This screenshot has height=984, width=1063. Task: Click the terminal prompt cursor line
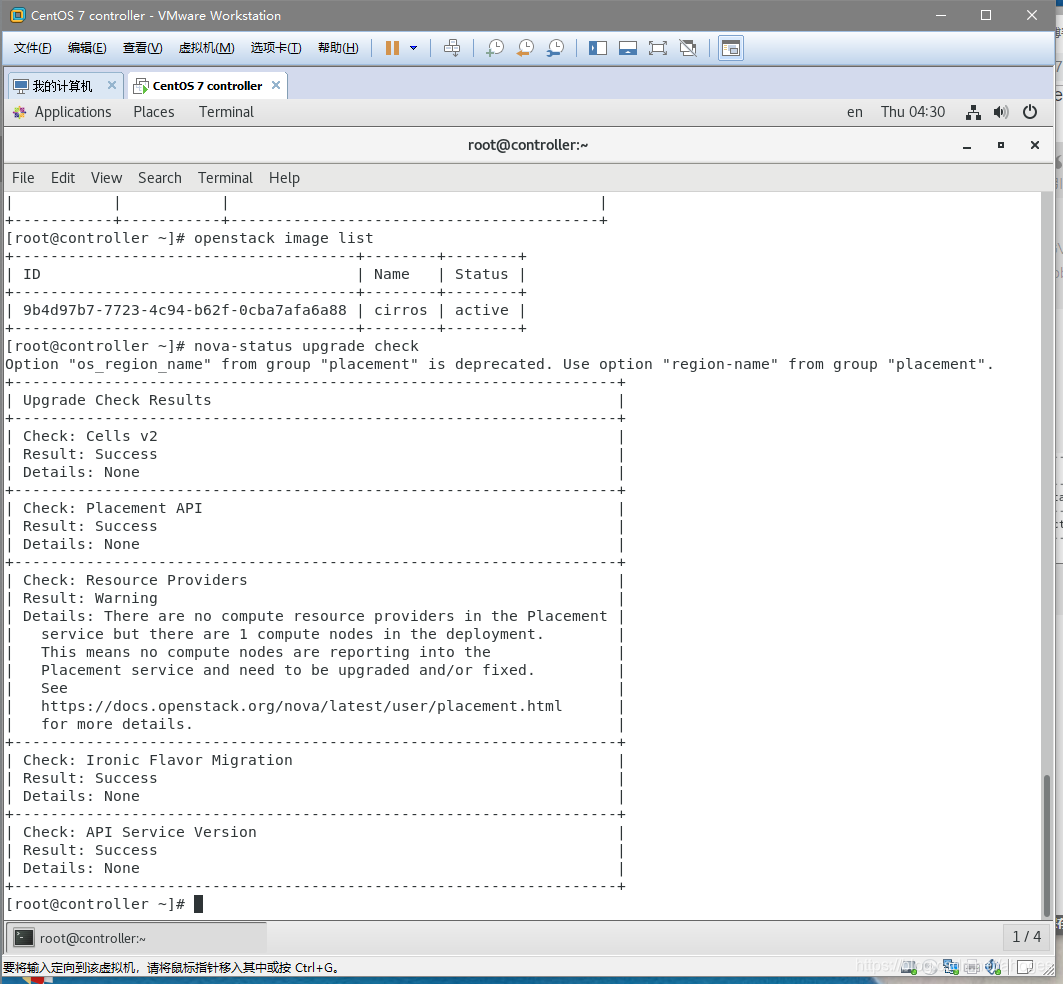104,904
